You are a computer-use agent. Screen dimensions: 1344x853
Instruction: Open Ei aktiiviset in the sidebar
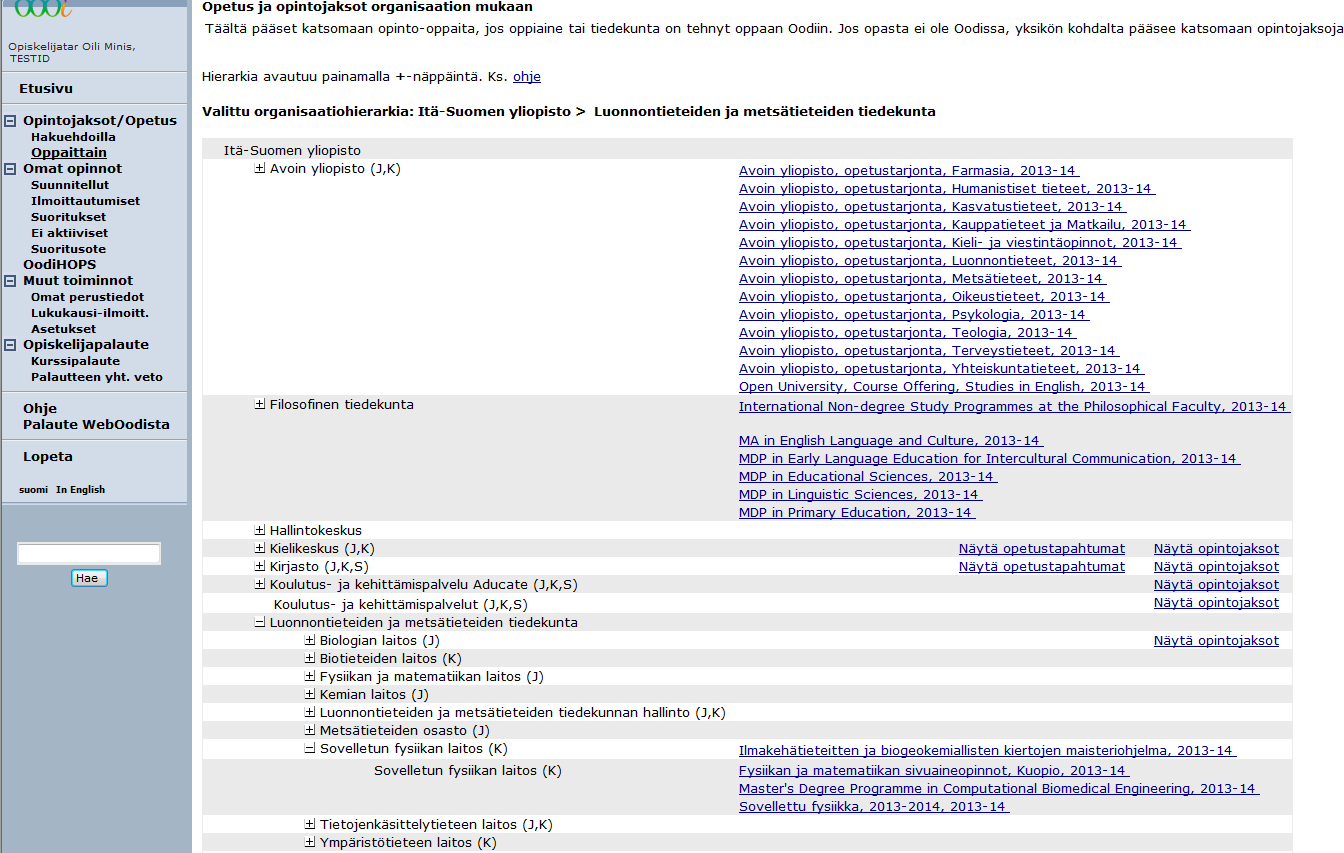[x=69, y=233]
